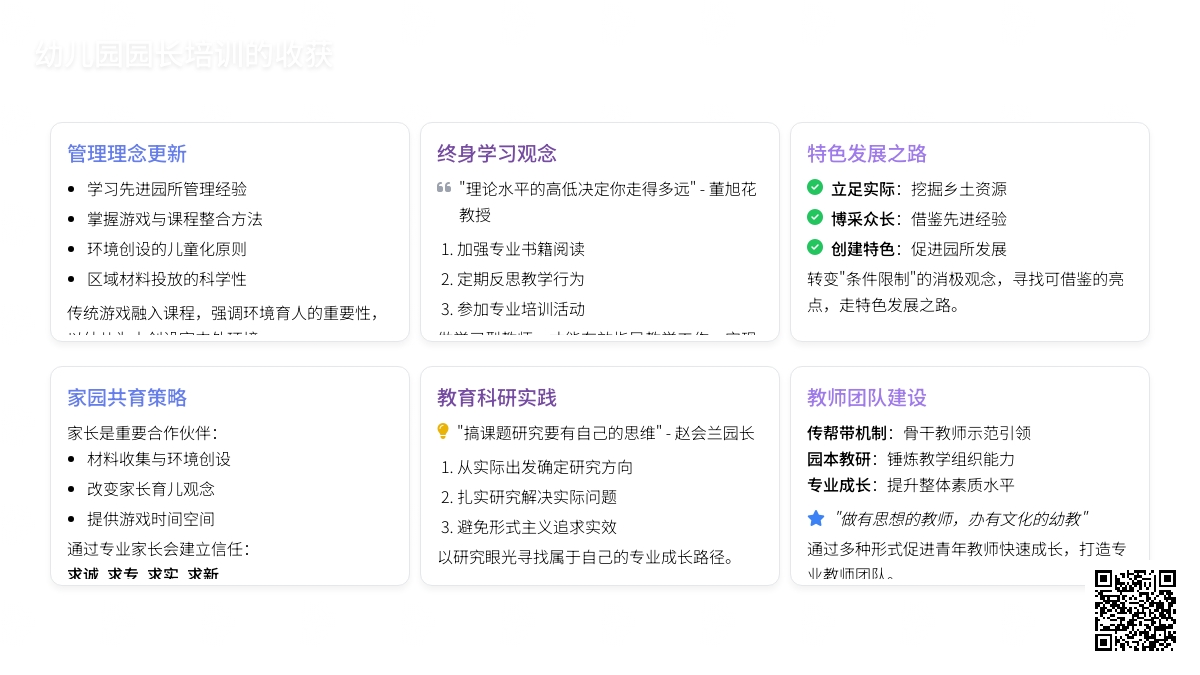This screenshot has width=1200, height=675.
Task: Click the blue star icon in 教师团队建设 card
Action: 816,518
